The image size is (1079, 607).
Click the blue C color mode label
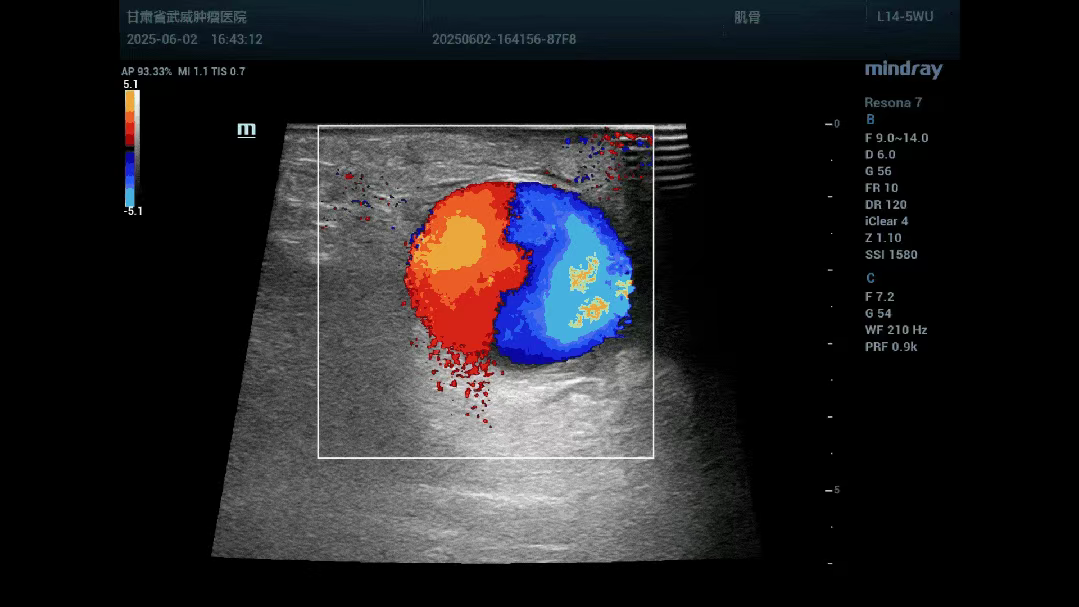pos(870,278)
